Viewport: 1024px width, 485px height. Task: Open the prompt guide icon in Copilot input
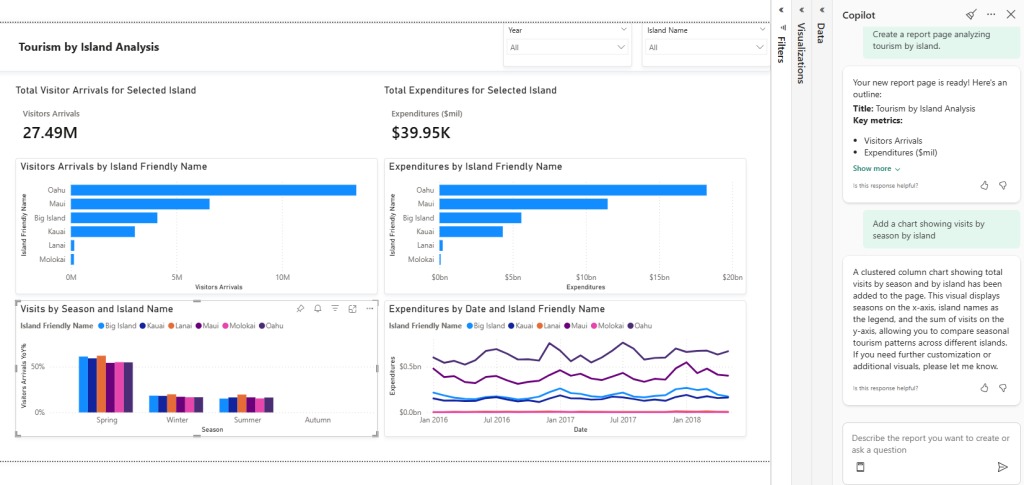coord(859,467)
